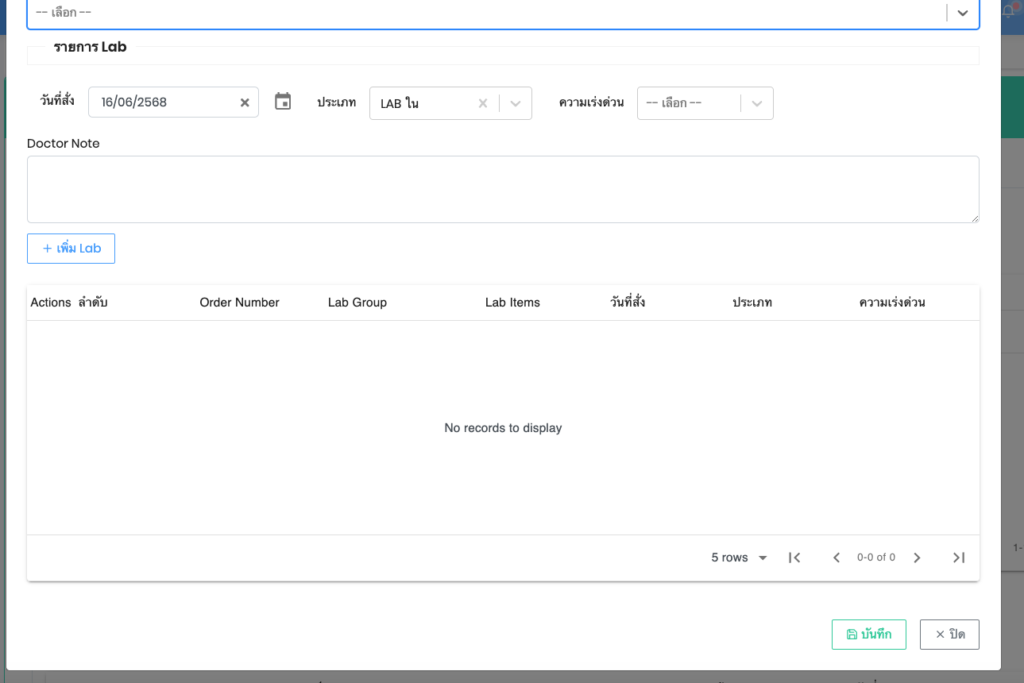
Task: Close dialog with the ปิด button
Action: coord(949,634)
